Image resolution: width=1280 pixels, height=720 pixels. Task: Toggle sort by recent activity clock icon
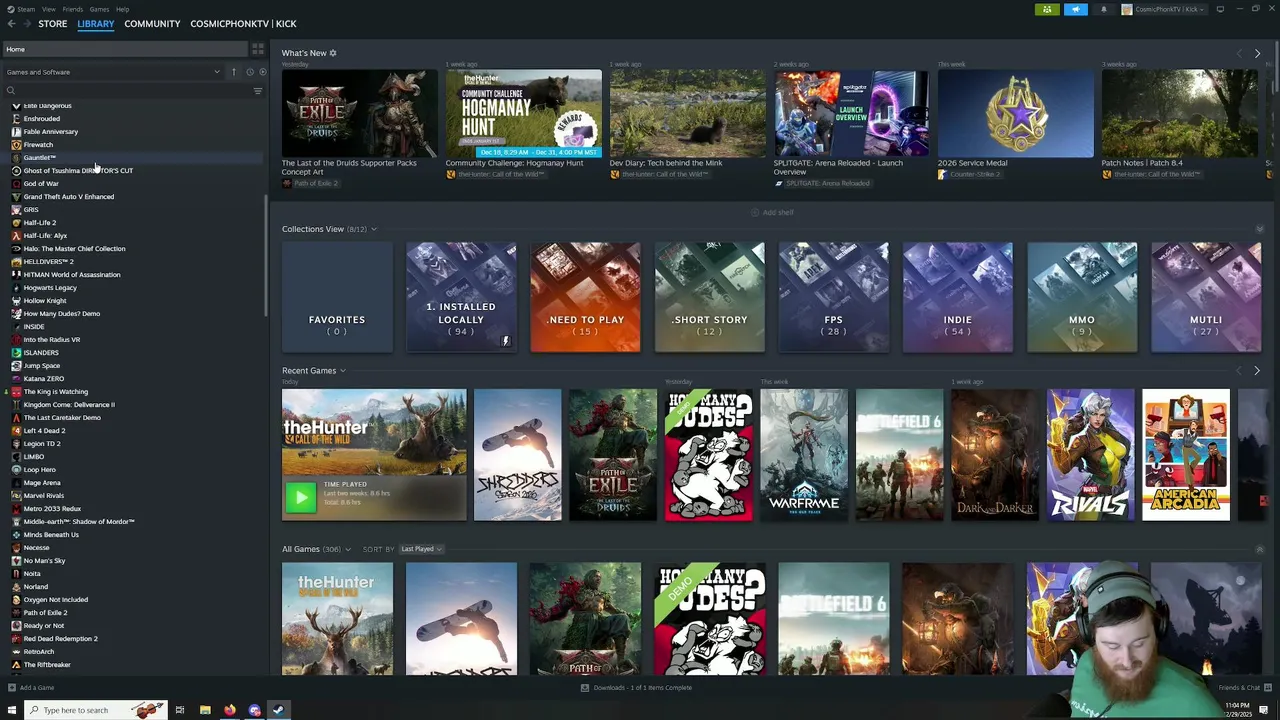click(249, 72)
